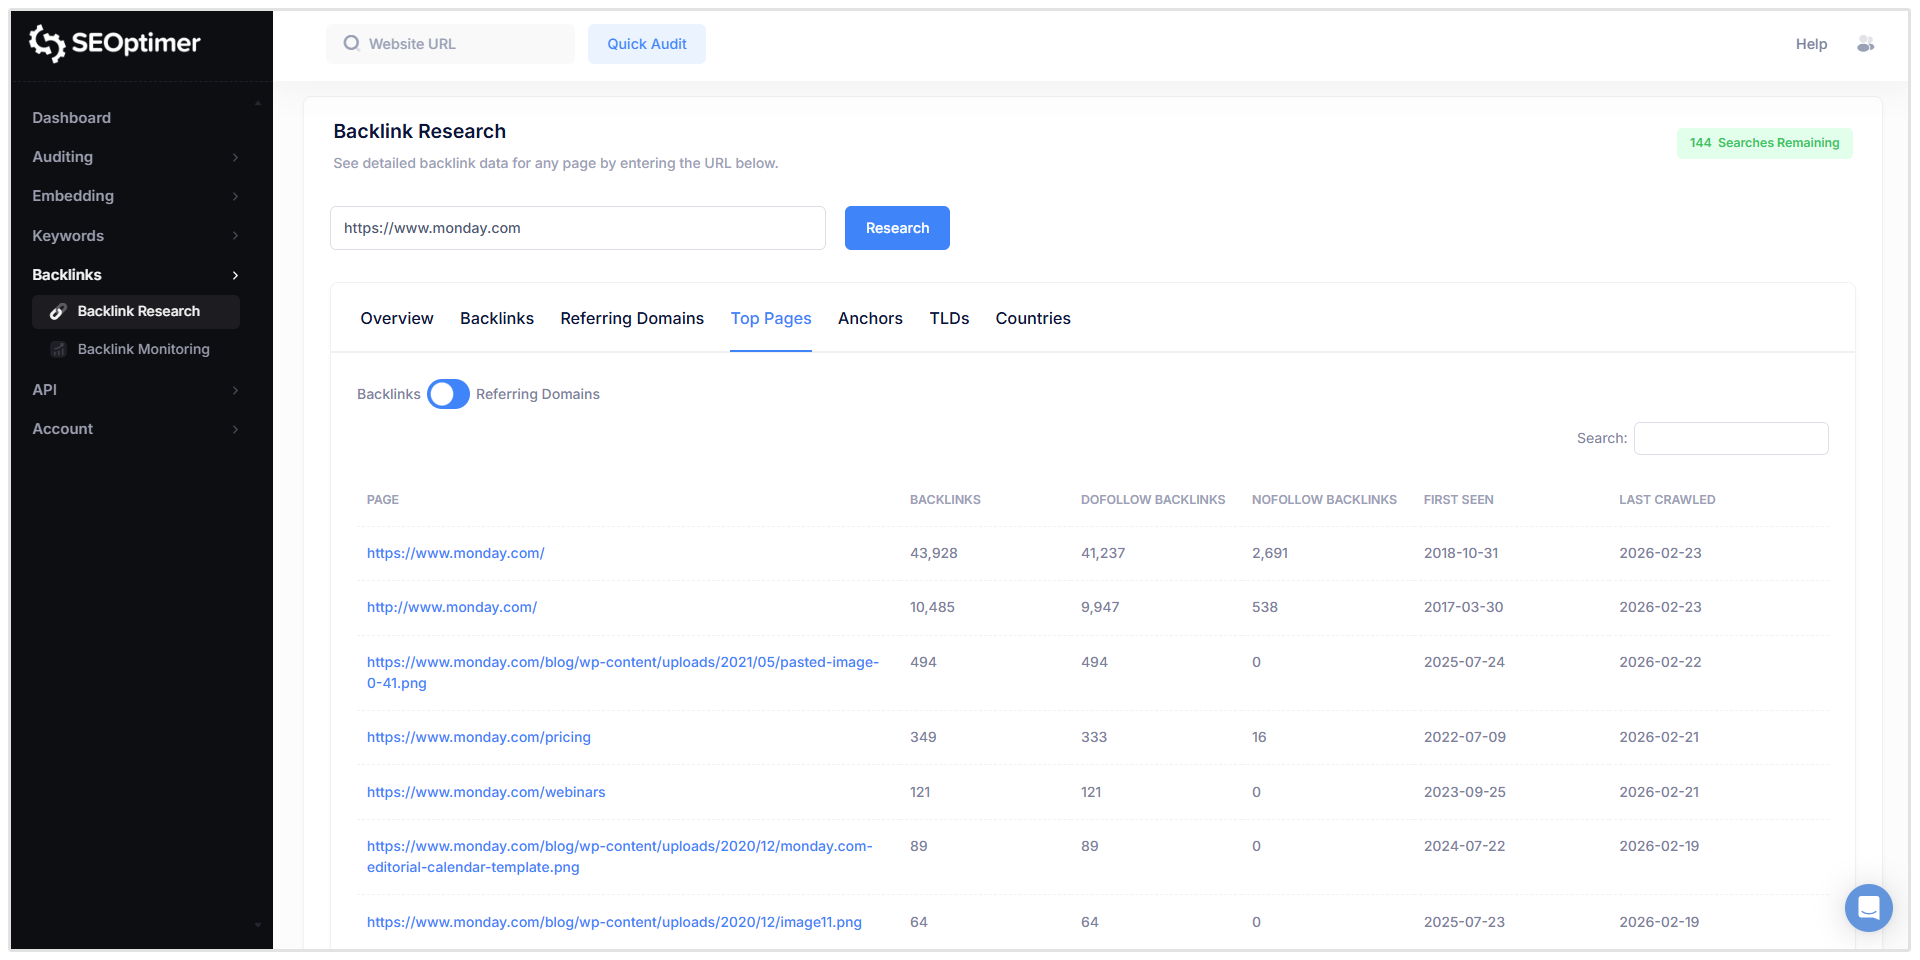
Task: Open Backlink Monitoring chart icon
Action: (58, 349)
